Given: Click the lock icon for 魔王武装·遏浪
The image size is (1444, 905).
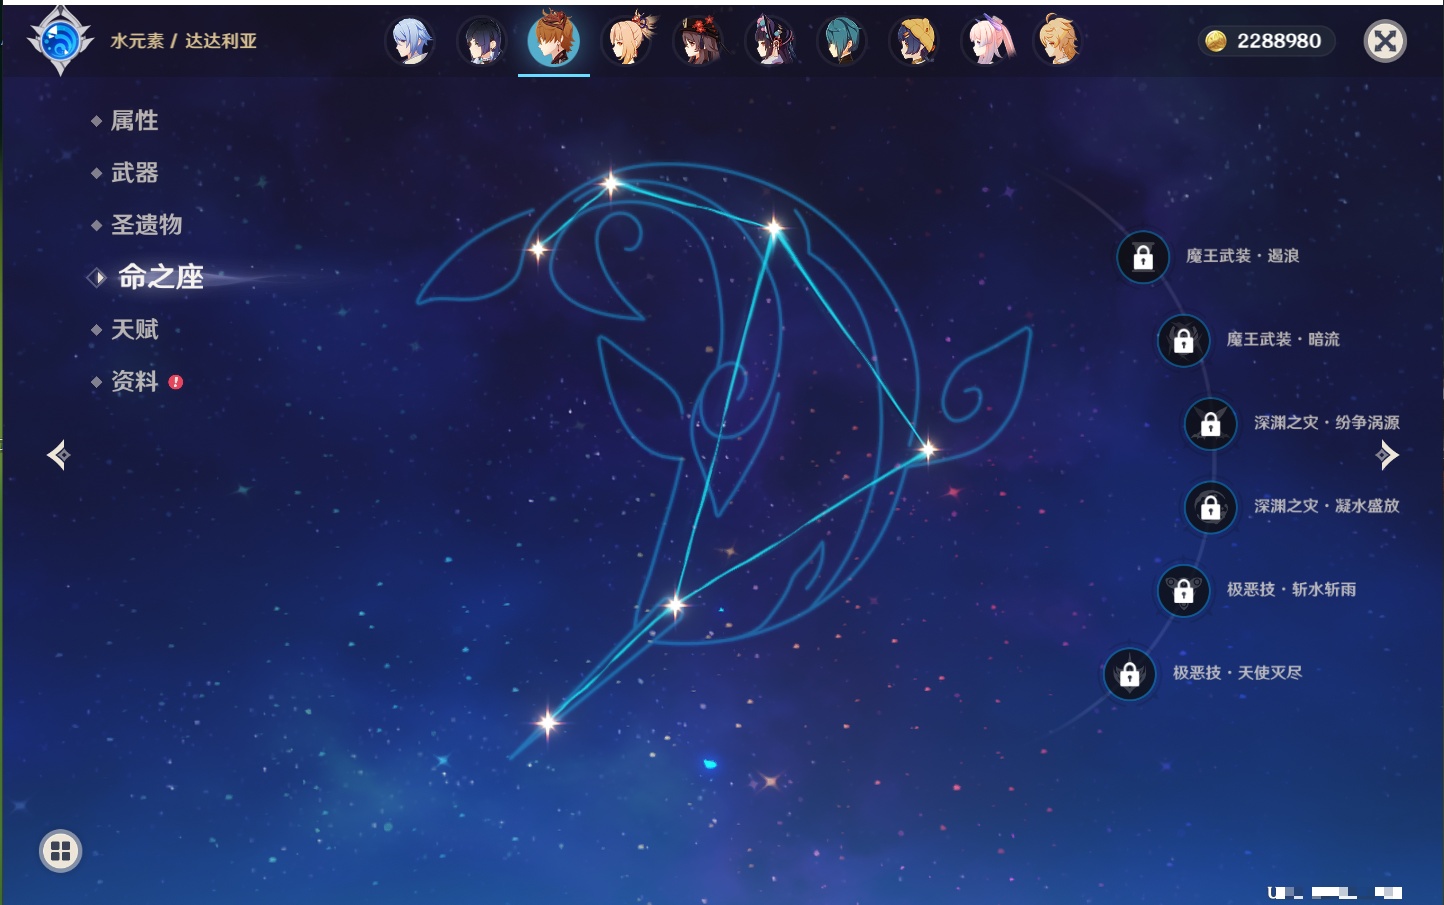Looking at the screenshot, I should point(1143,257).
